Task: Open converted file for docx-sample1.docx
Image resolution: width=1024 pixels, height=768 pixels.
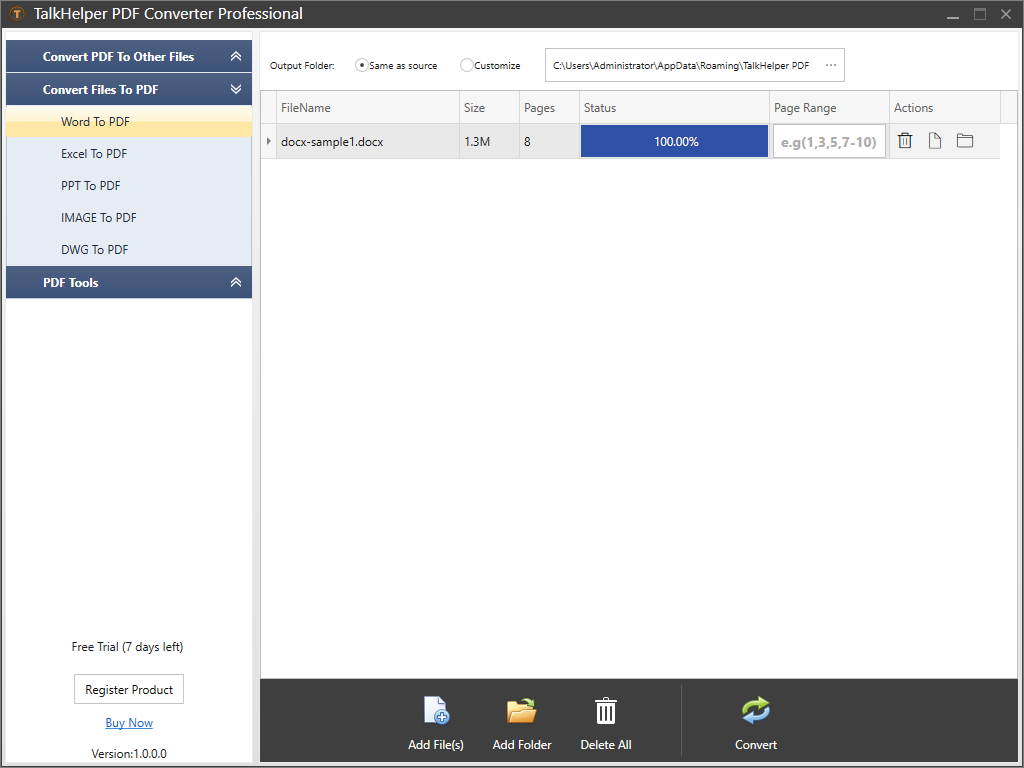Action: coord(935,140)
